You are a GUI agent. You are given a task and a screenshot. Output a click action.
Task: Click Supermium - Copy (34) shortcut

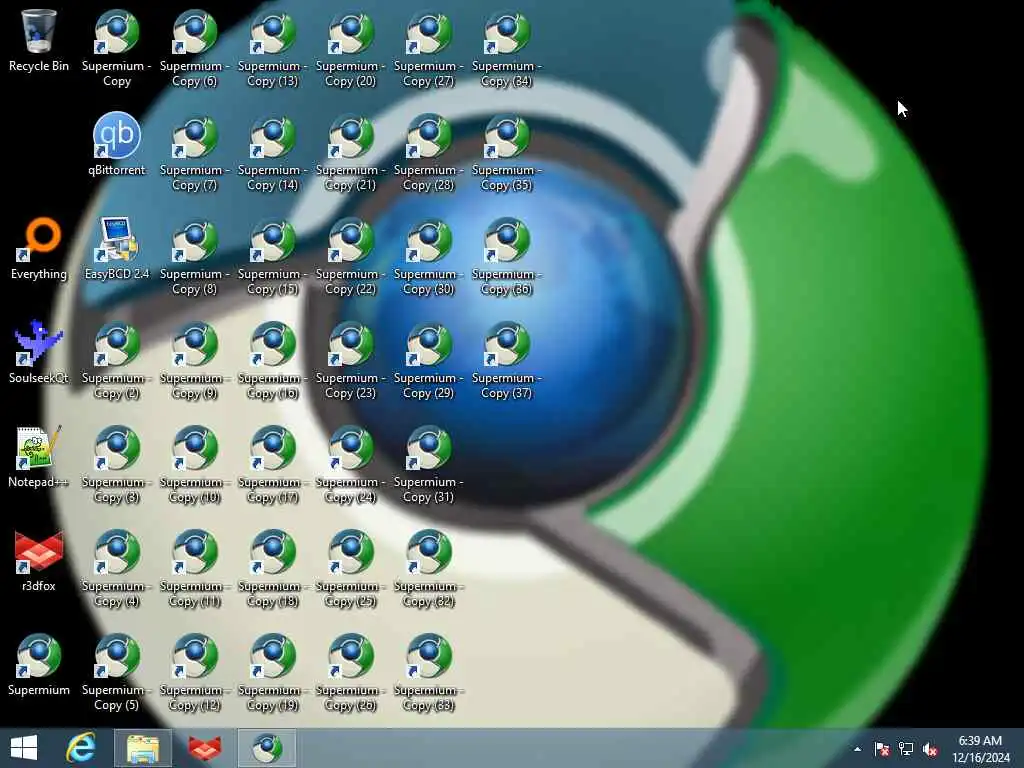(507, 48)
